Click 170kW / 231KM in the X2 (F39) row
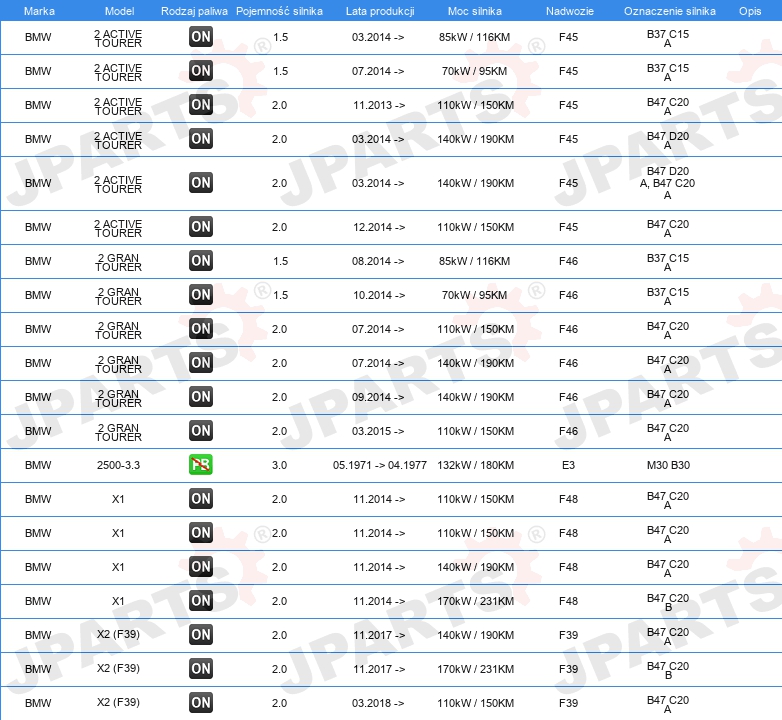The height and width of the screenshot is (720, 782). (475, 669)
